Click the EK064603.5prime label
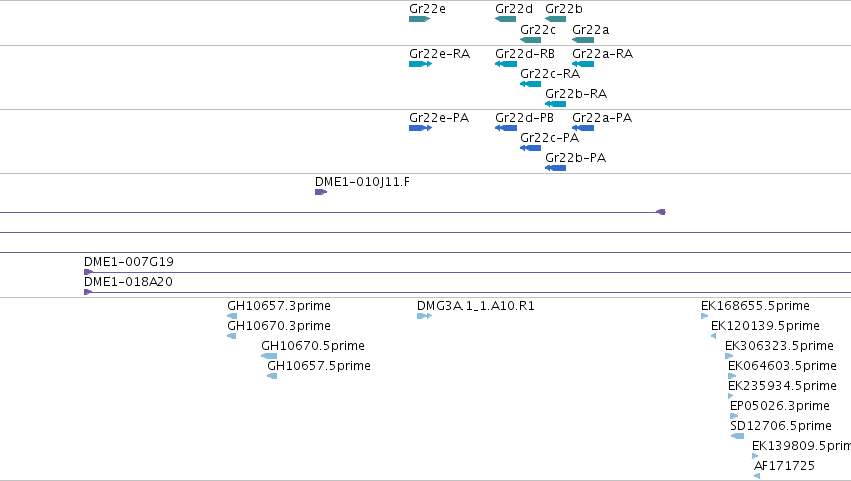851x481 pixels. (782, 366)
